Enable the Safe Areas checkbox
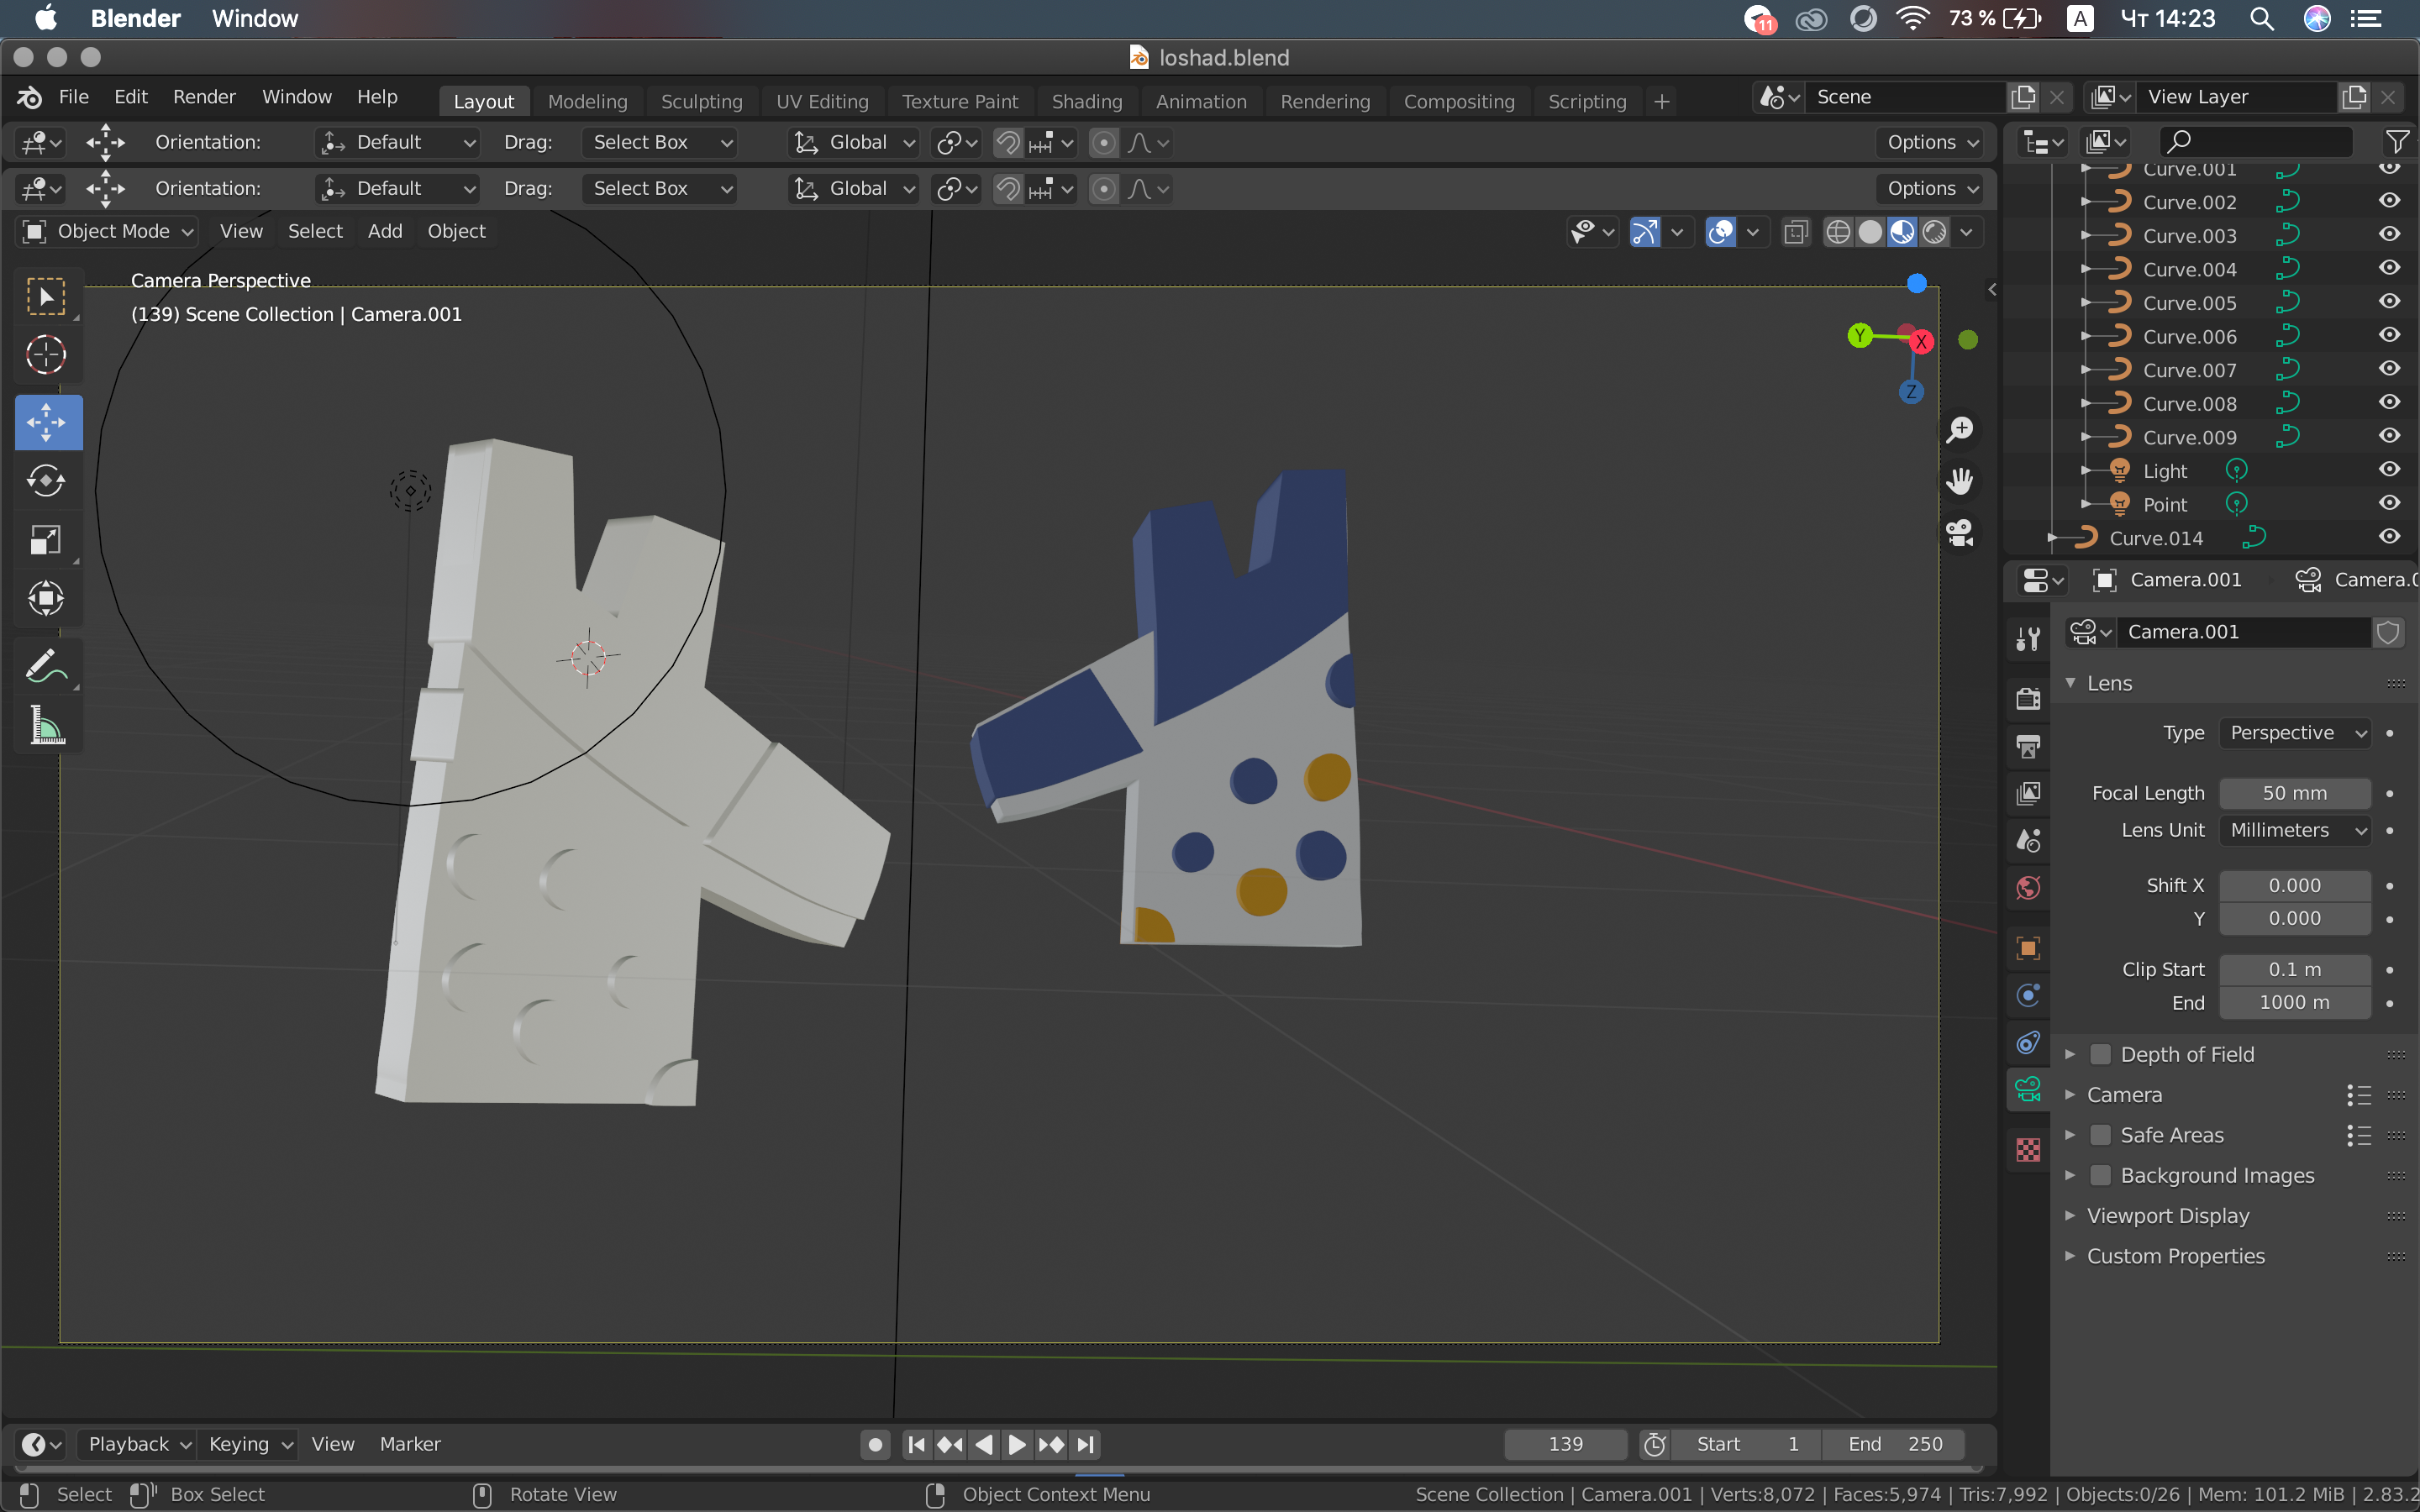Viewport: 2420px width, 1512px height. click(2101, 1135)
